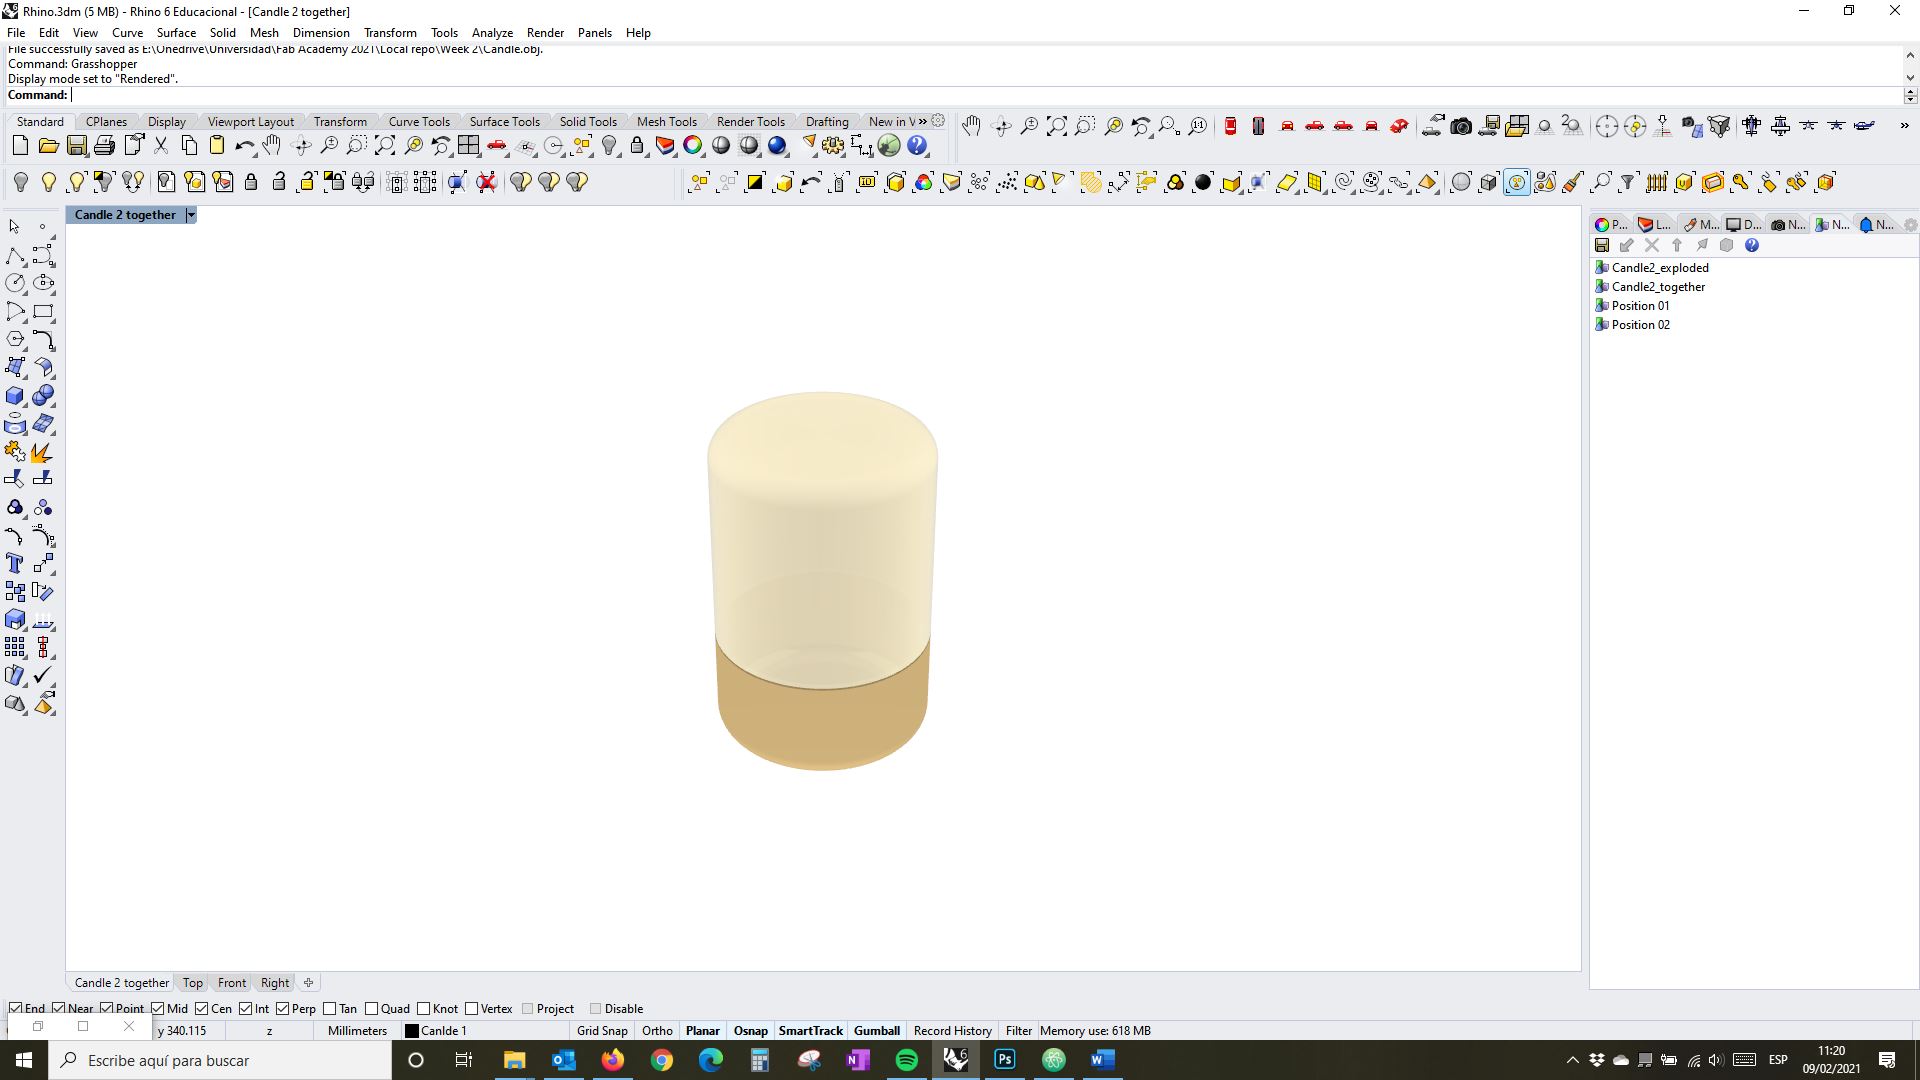The width and height of the screenshot is (1920, 1080).
Task: Toggle Gumball in status bar
Action: click(877, 1030)
